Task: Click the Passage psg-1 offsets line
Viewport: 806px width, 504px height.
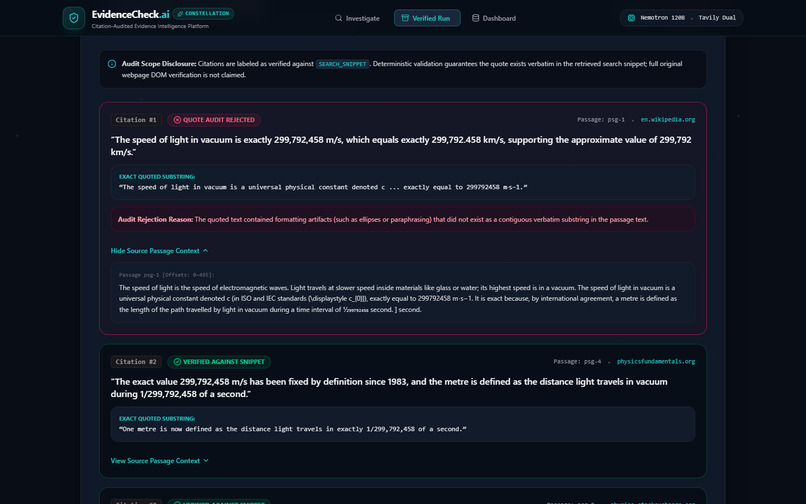Action: (167, 275)
